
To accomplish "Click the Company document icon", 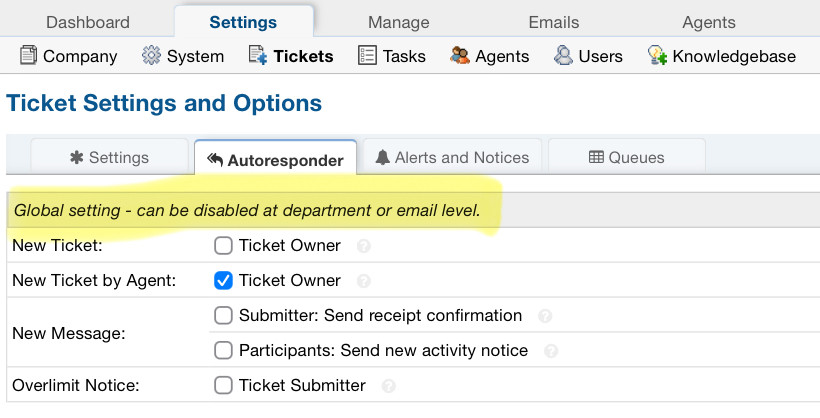I will click(28, 55).
